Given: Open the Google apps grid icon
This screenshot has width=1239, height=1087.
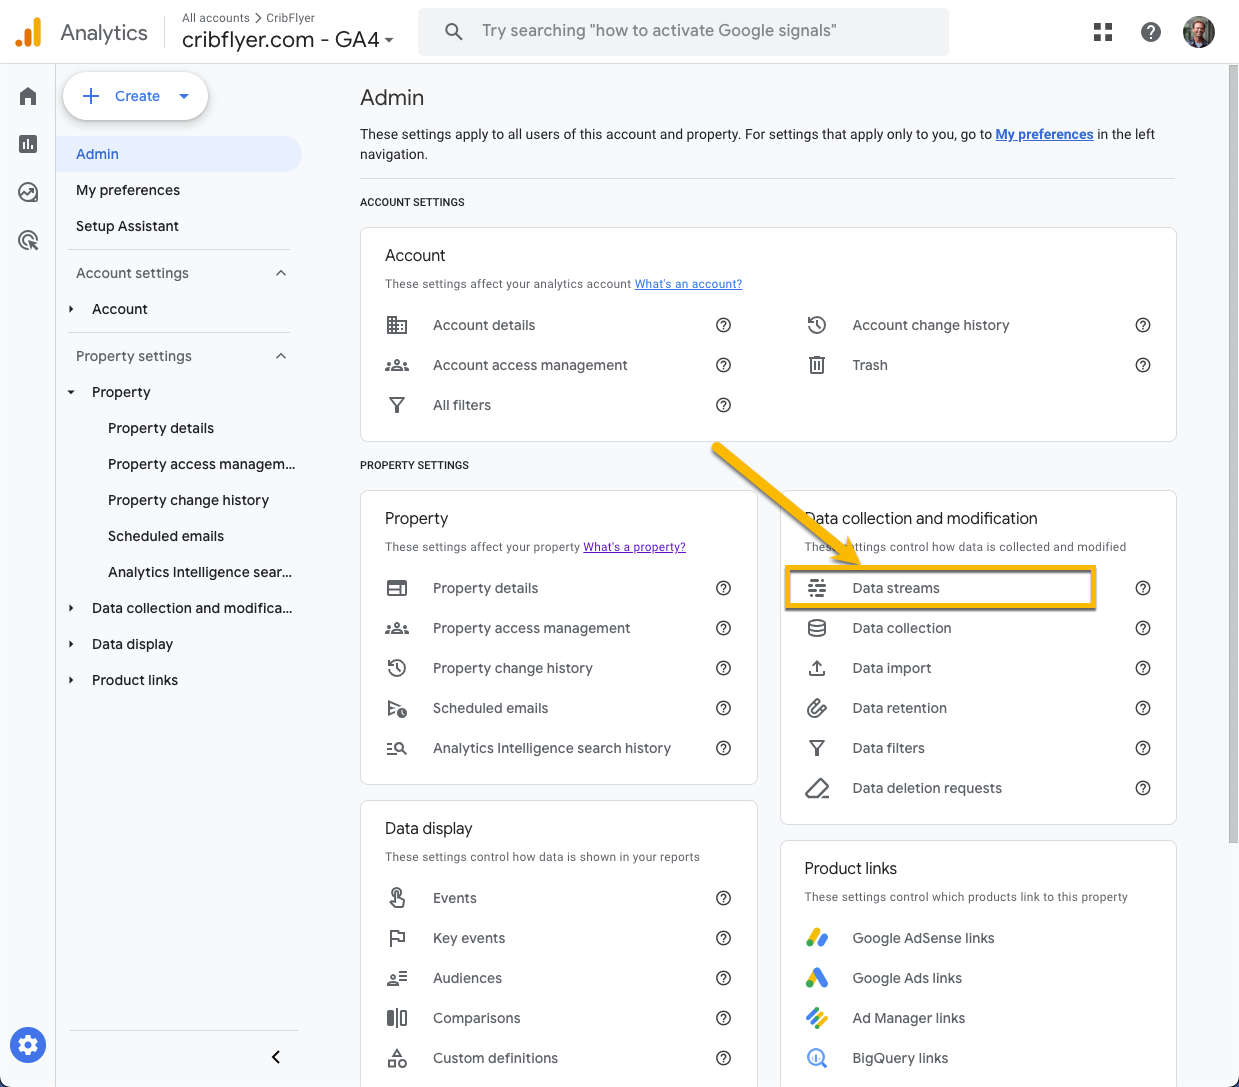Looking at the screenshot, I should coord(1103,32).
